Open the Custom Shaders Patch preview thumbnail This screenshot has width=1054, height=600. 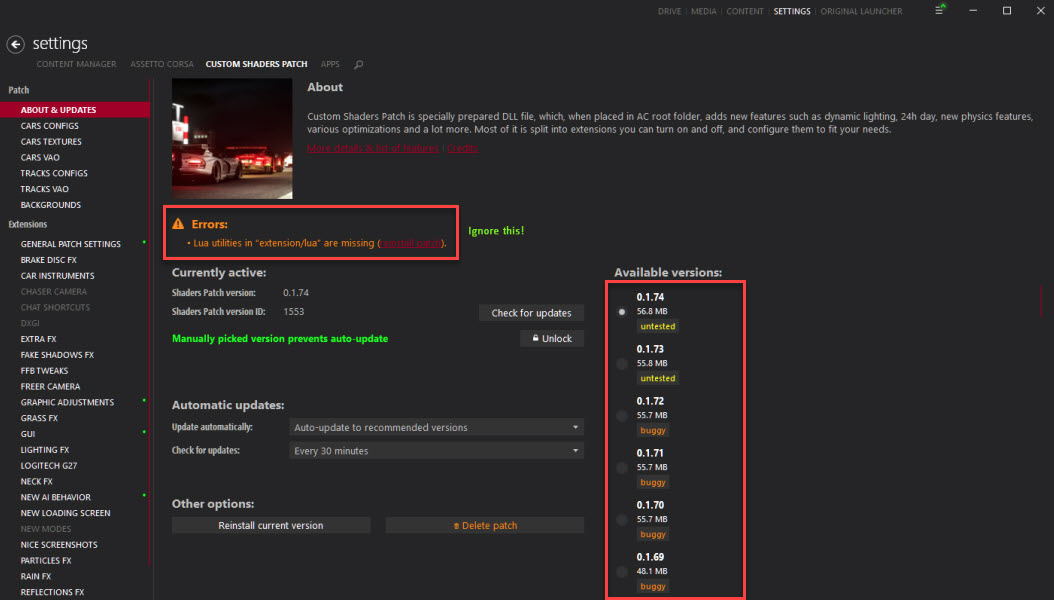tap(232, 139)
